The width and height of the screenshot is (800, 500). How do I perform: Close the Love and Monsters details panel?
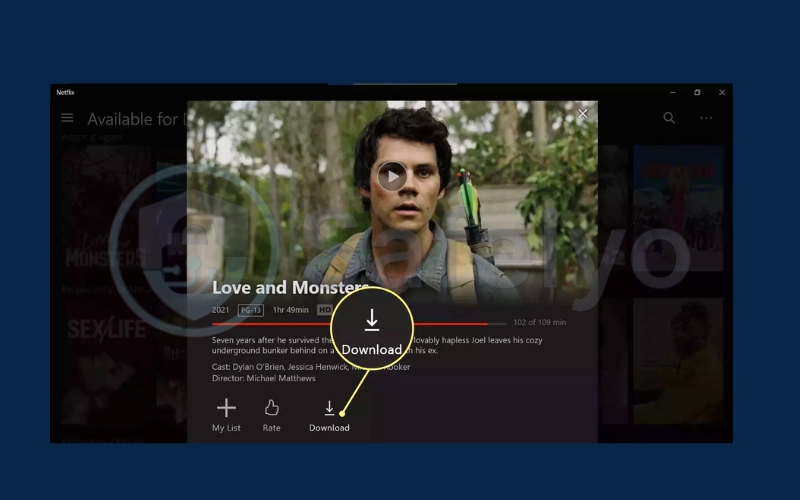click(583, 114)
